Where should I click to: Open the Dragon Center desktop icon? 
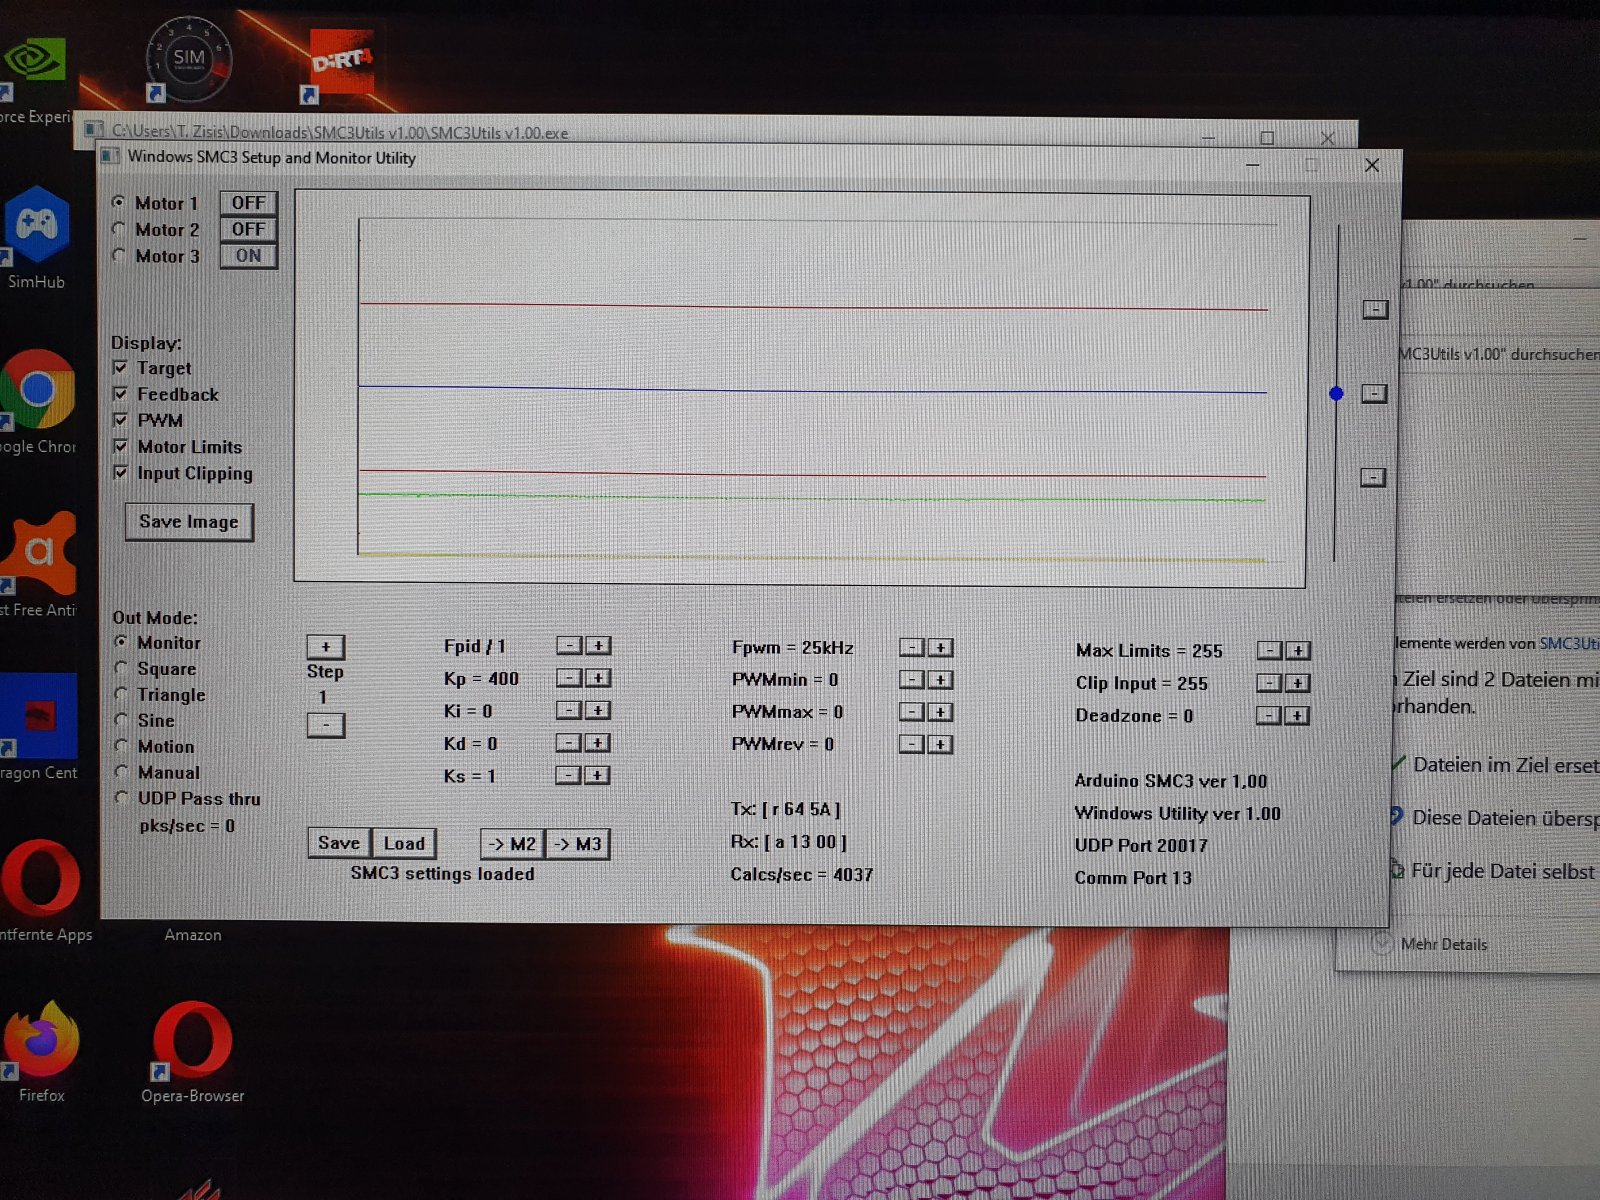click(x=38, y=727)
